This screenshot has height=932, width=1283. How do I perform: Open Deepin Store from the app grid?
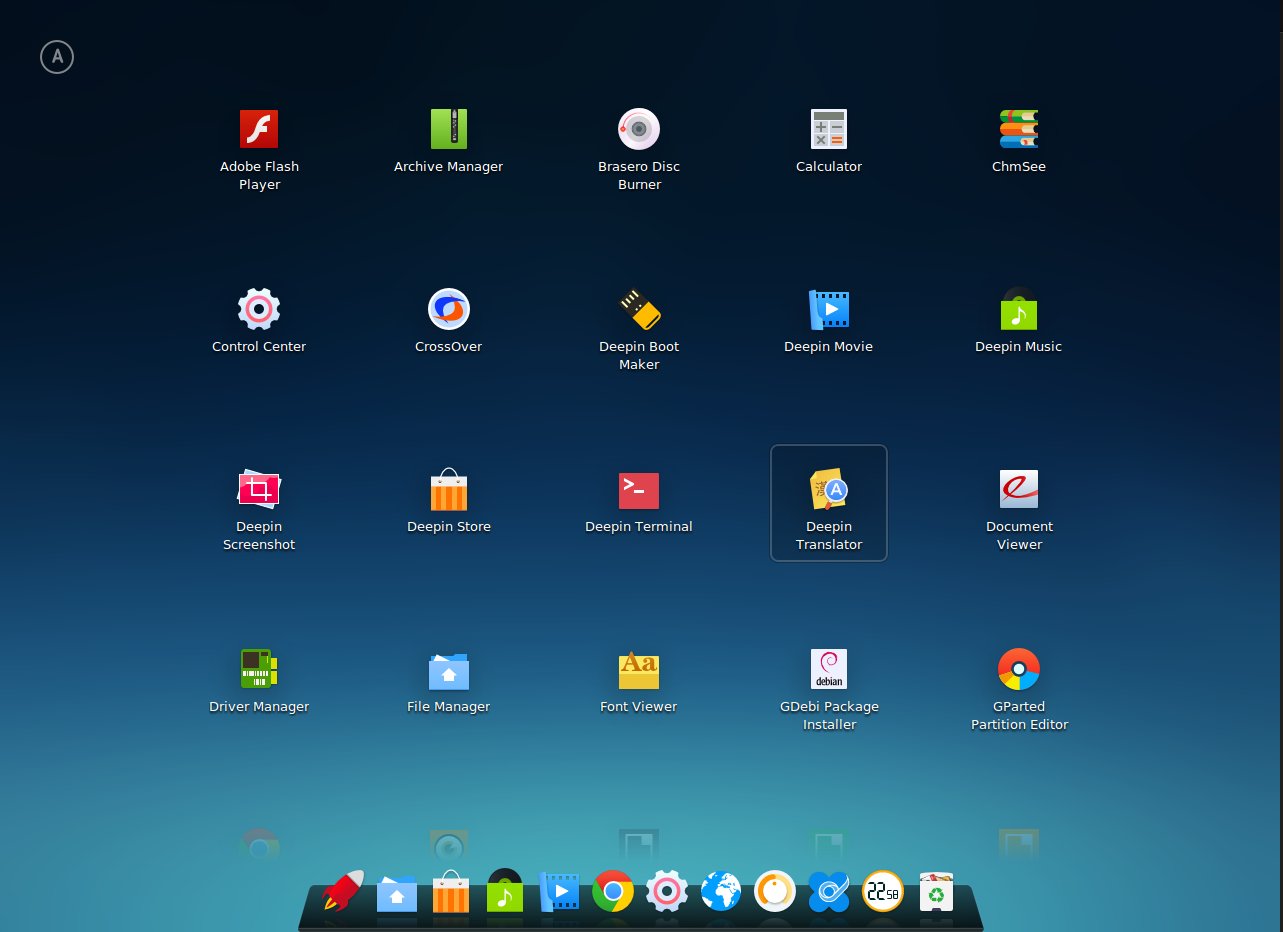pos(449,489)
